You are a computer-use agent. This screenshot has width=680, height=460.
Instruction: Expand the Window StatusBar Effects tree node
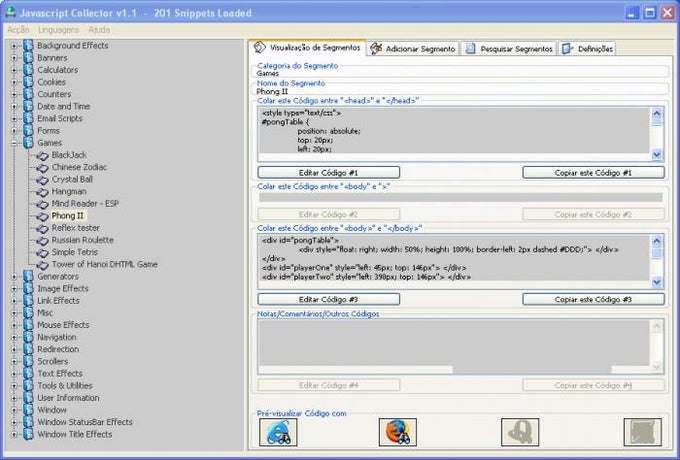[14, 422]
